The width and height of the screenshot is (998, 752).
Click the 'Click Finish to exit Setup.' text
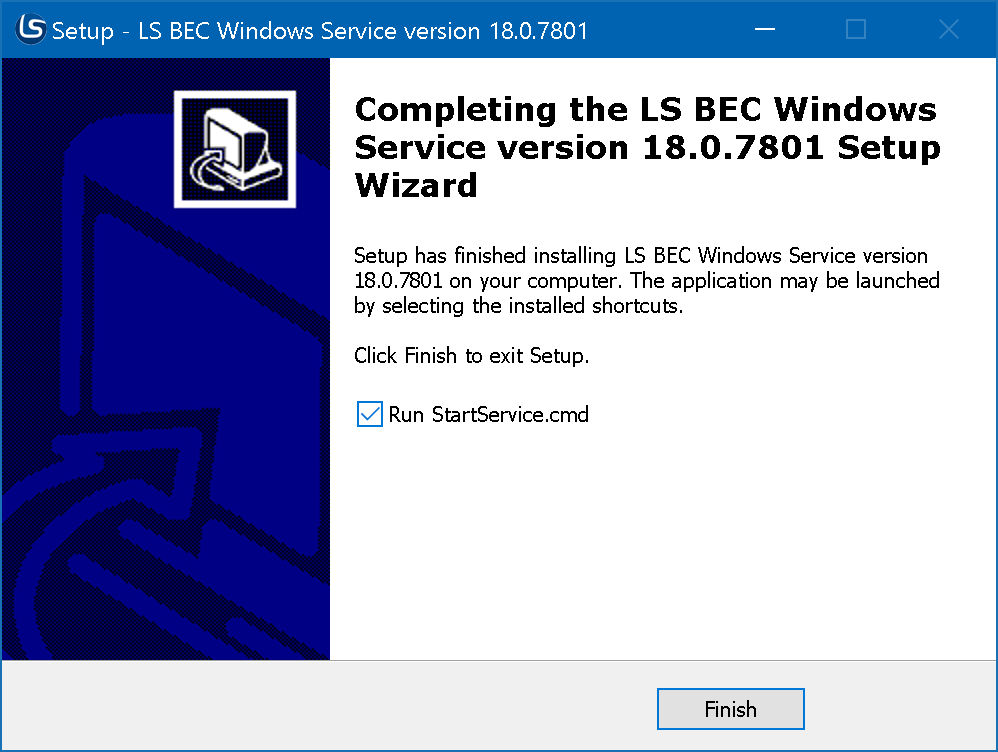point(471,355)
